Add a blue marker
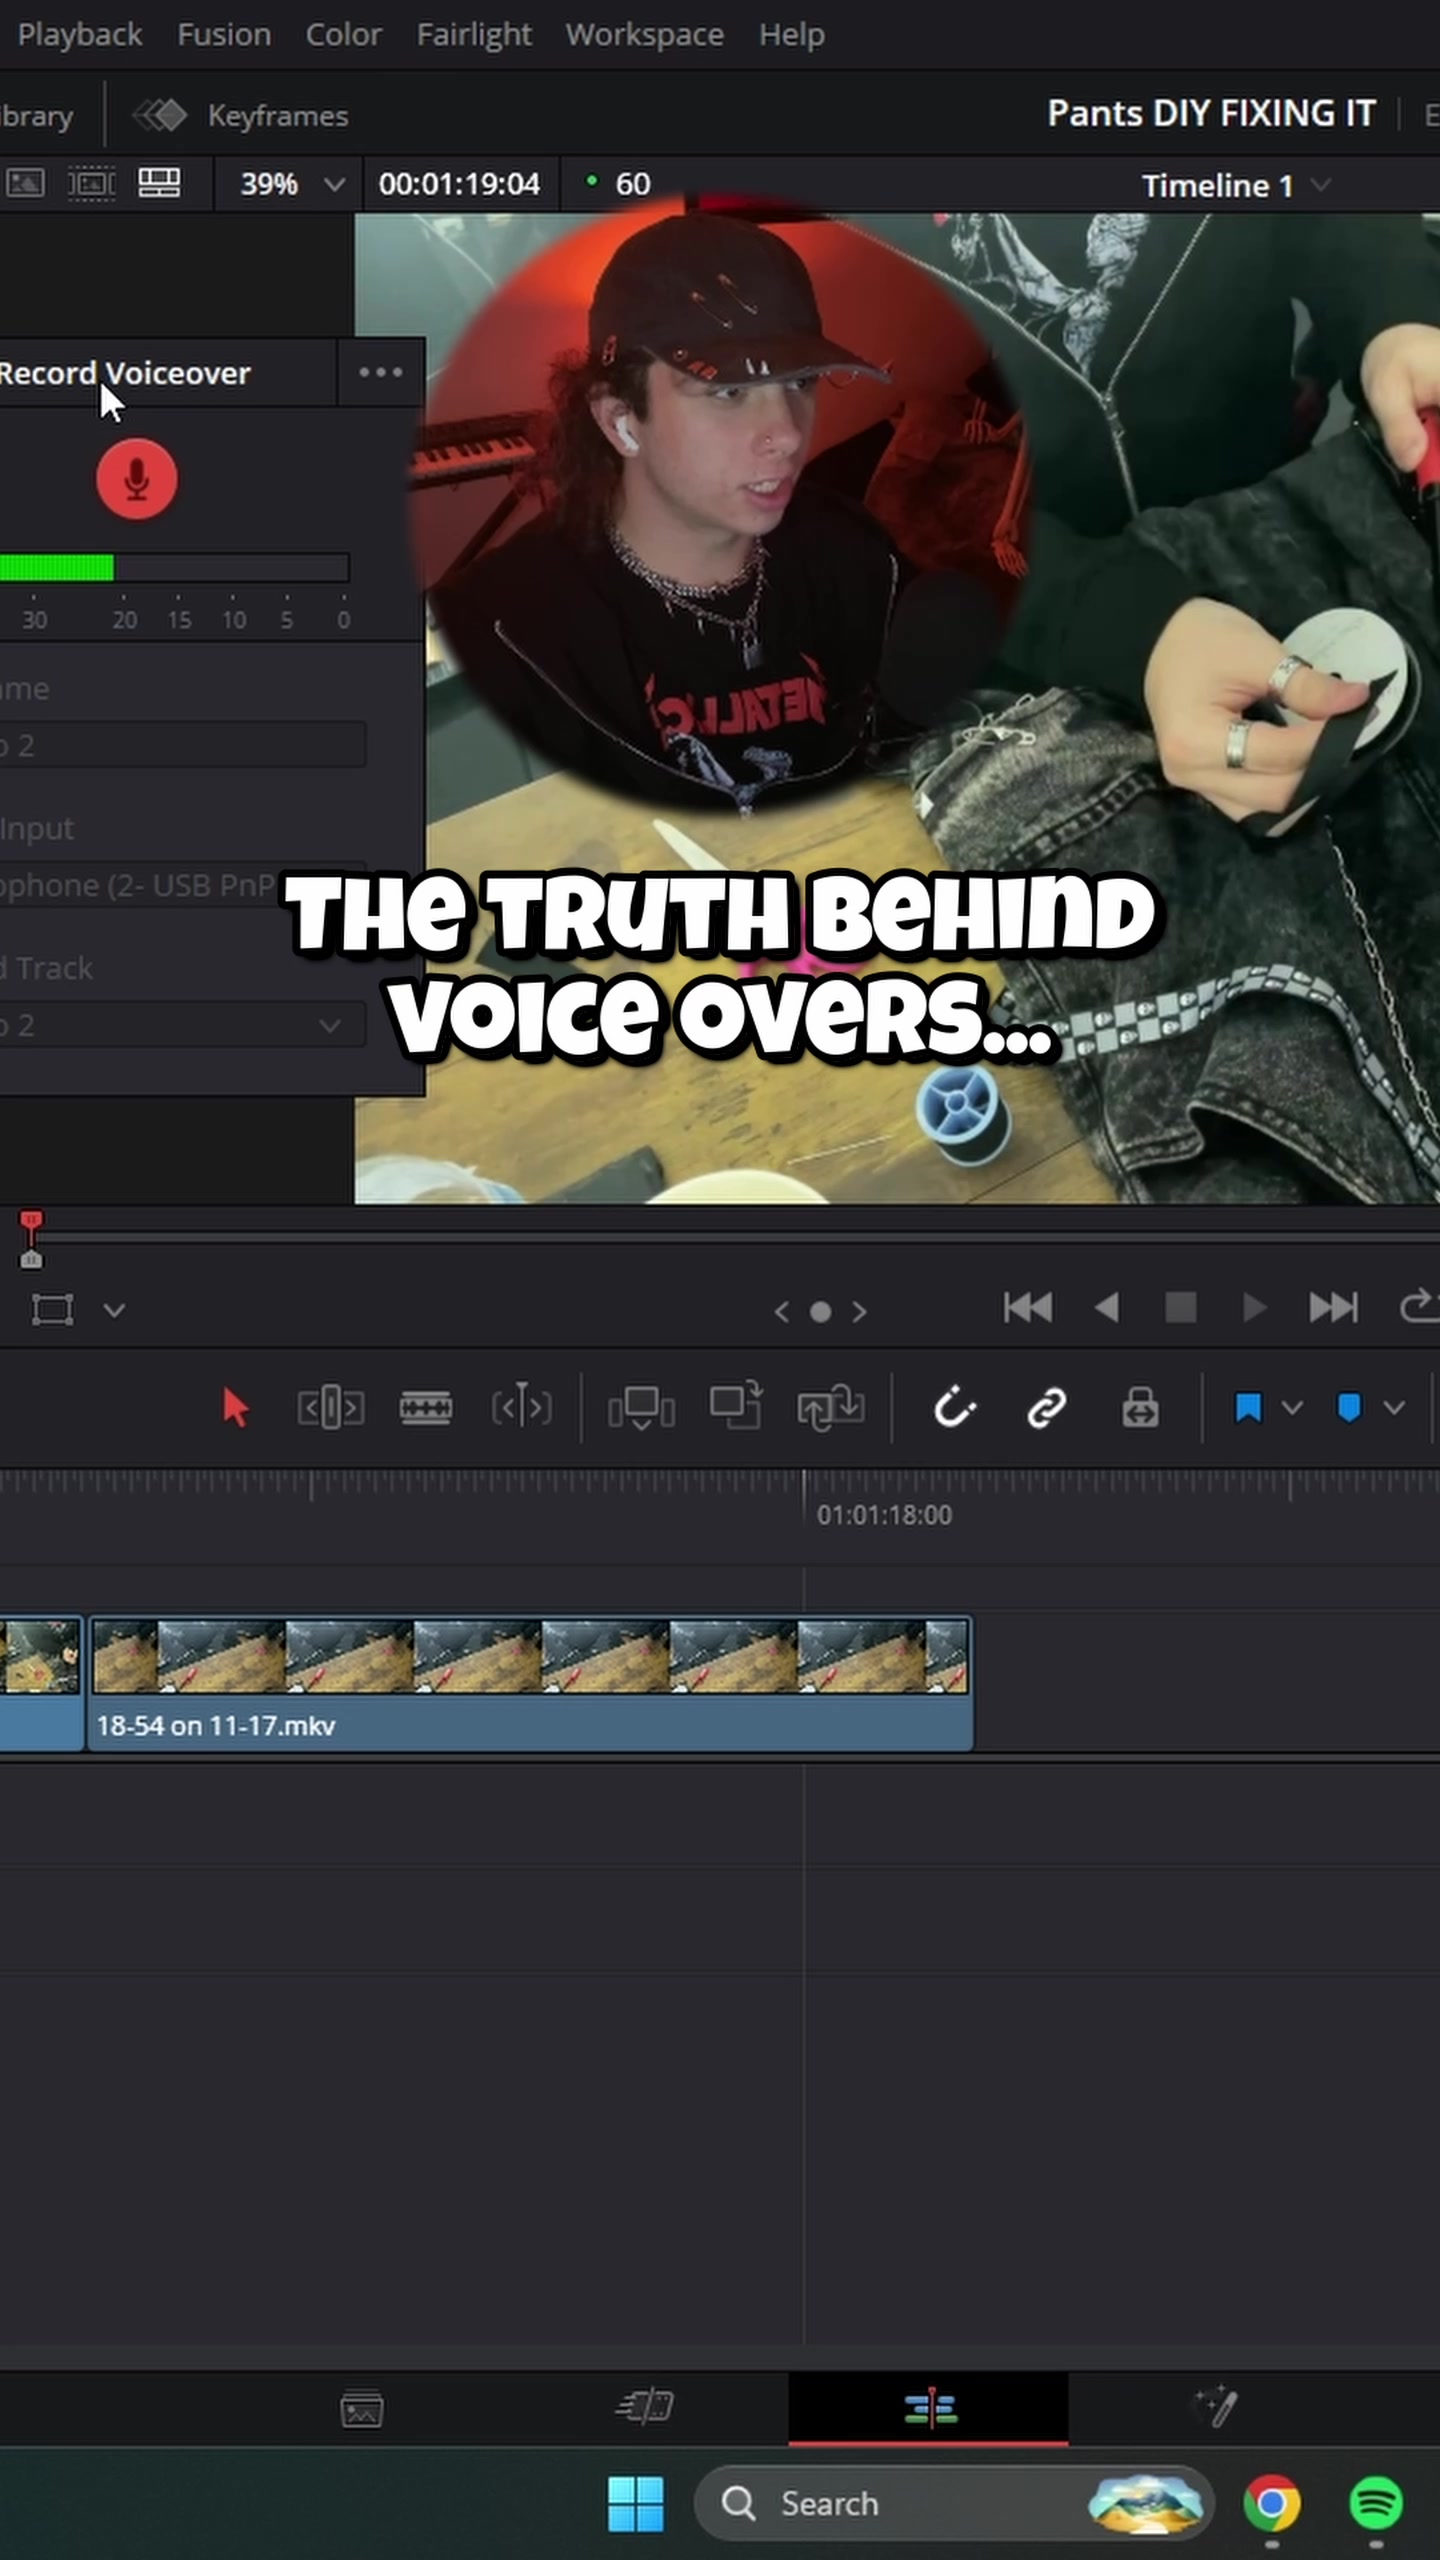Screen dimensions: 1440x2560 click(x=1349, y=1408)
